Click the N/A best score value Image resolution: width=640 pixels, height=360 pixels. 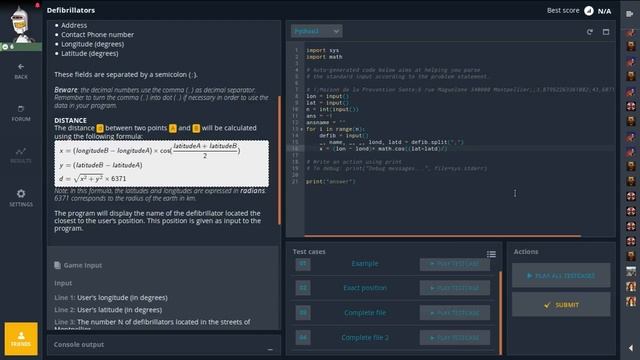[604, 11]
